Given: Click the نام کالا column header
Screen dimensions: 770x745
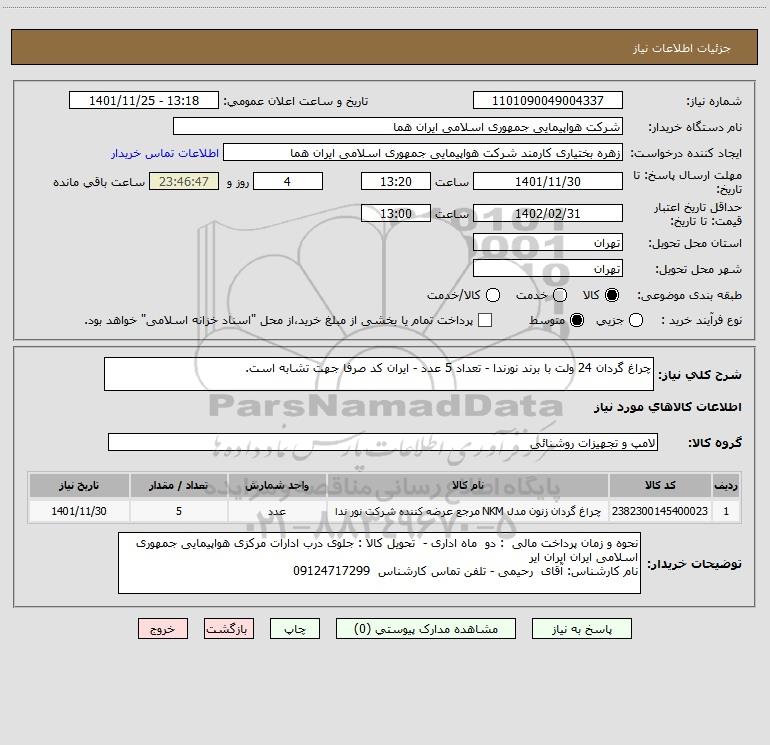Looking at the screenshot, I should (x=468, y=485).
